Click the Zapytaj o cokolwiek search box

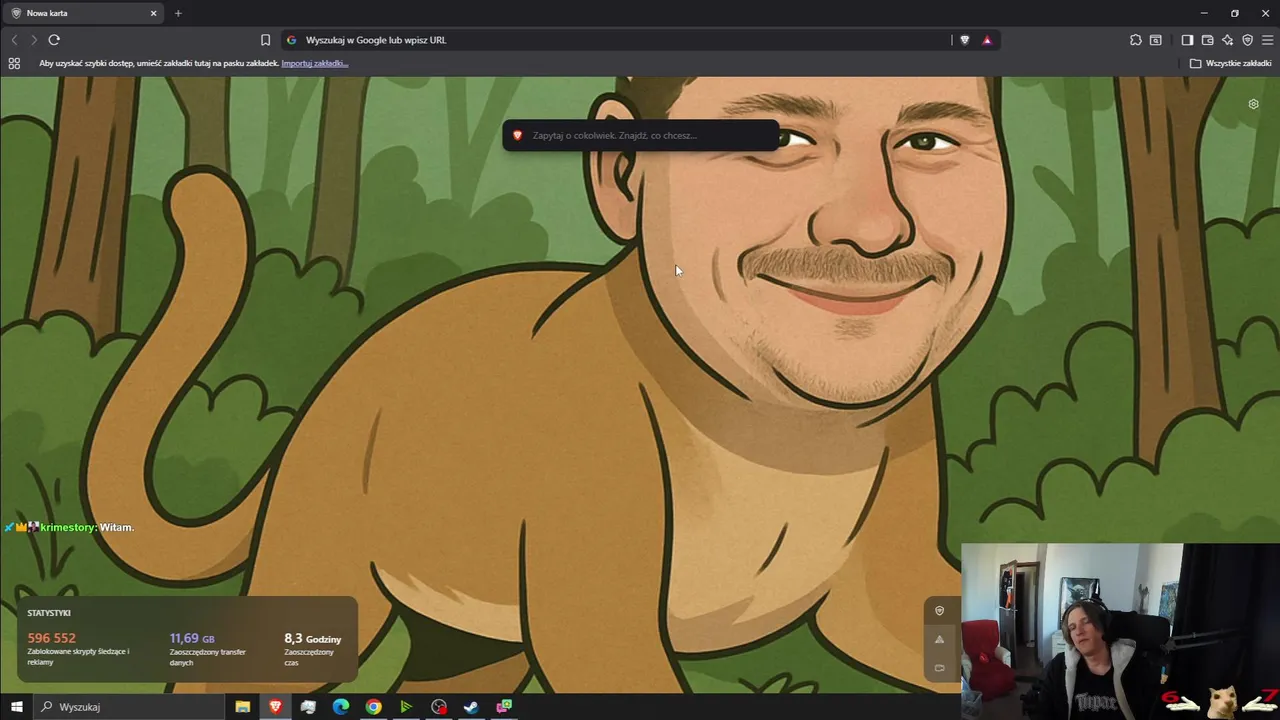coord(640,135)
